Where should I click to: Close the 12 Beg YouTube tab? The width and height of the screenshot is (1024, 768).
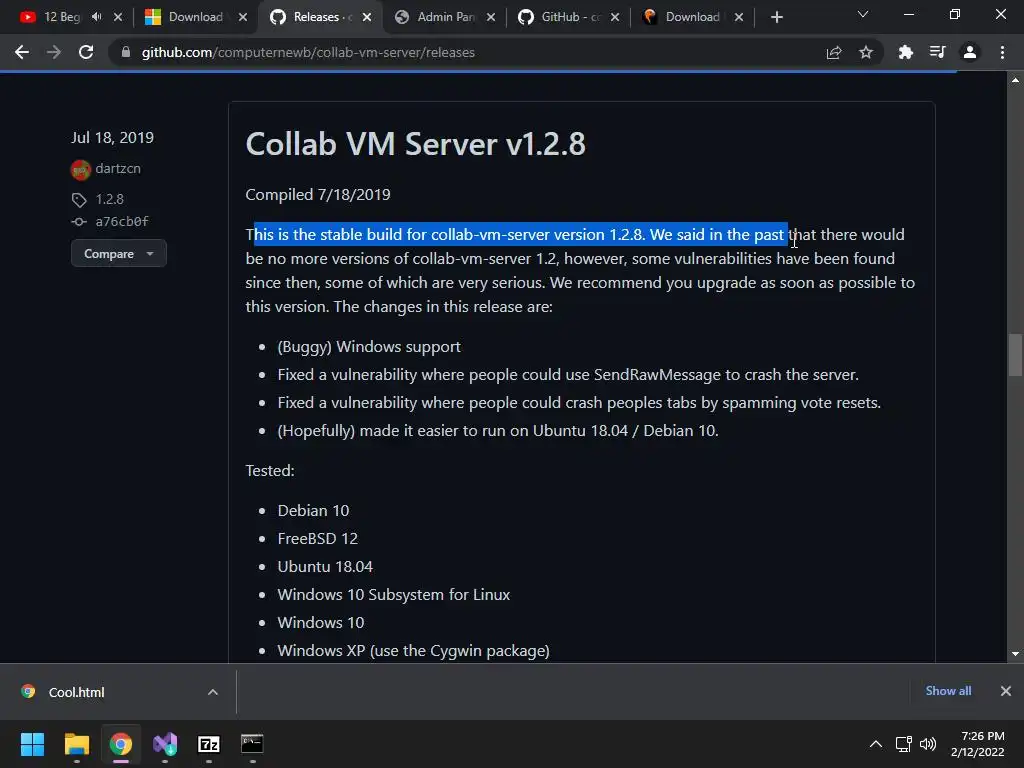pos(118,17)
